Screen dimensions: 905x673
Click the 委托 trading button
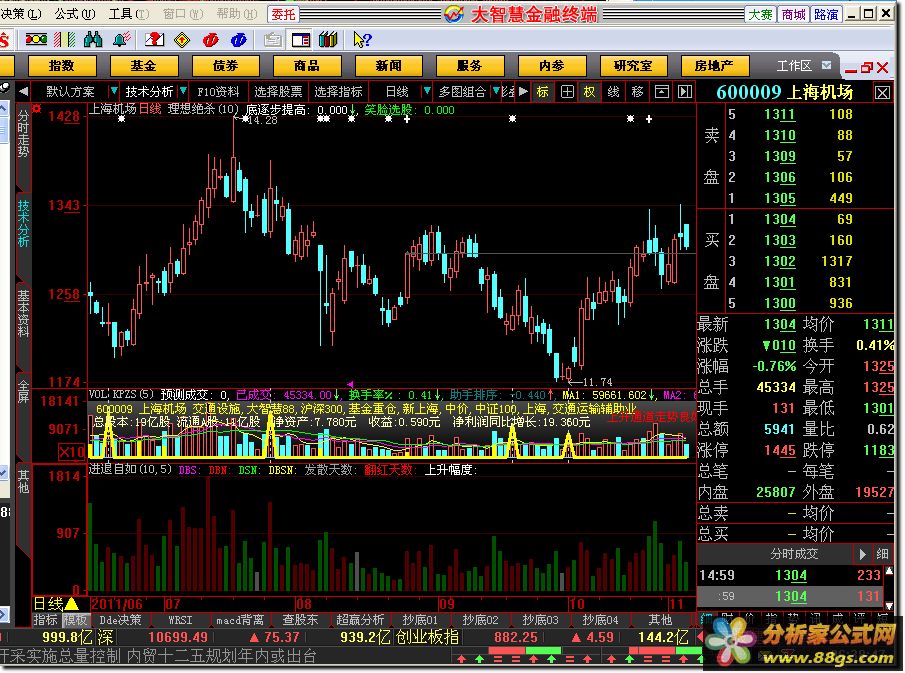(x=283, y=14)
